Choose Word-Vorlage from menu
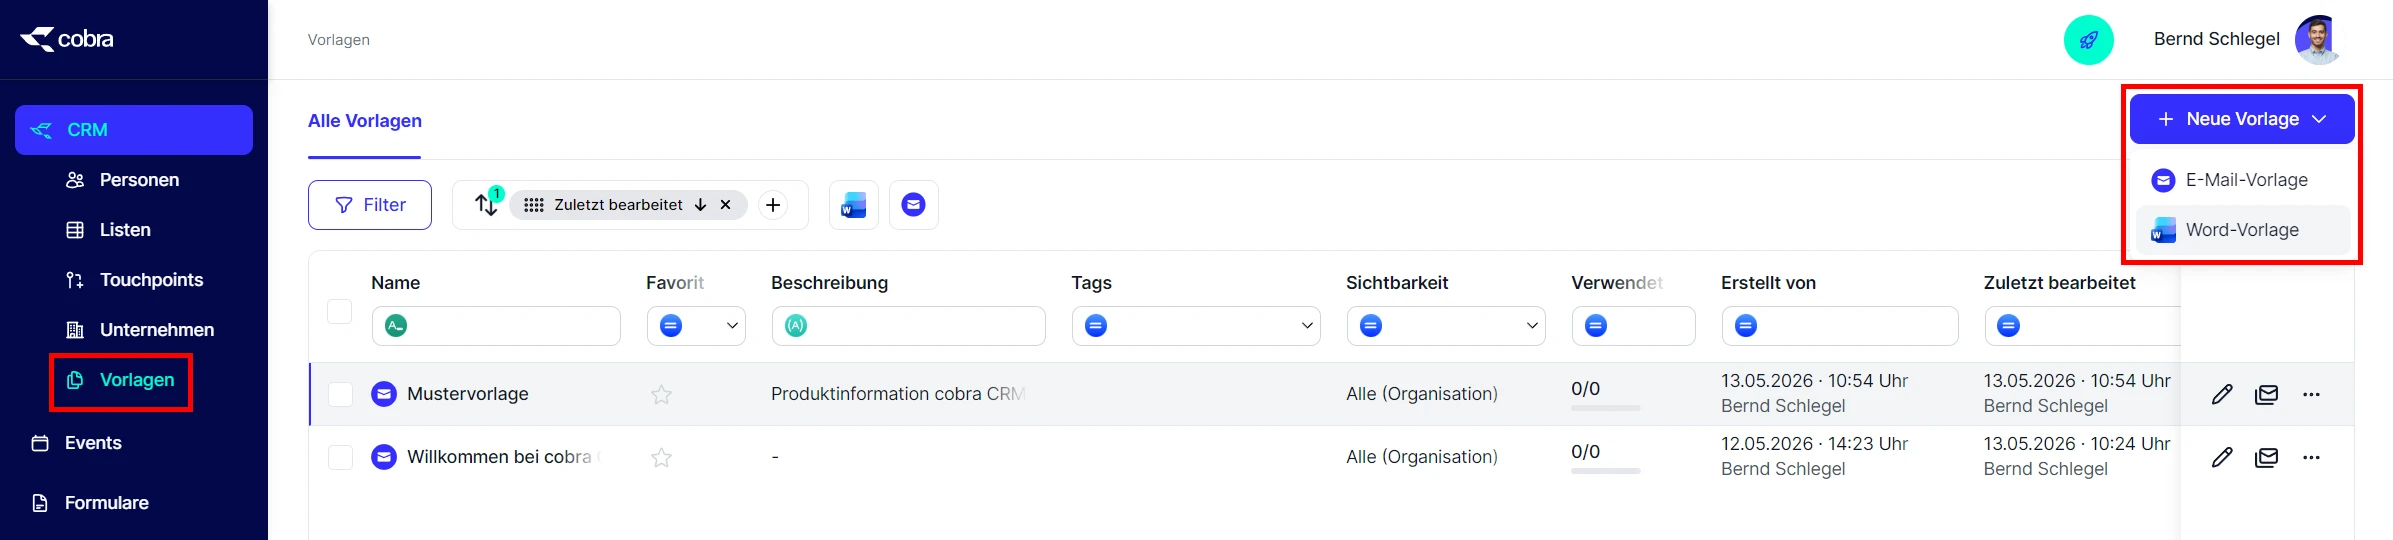 pos(2243,230)
